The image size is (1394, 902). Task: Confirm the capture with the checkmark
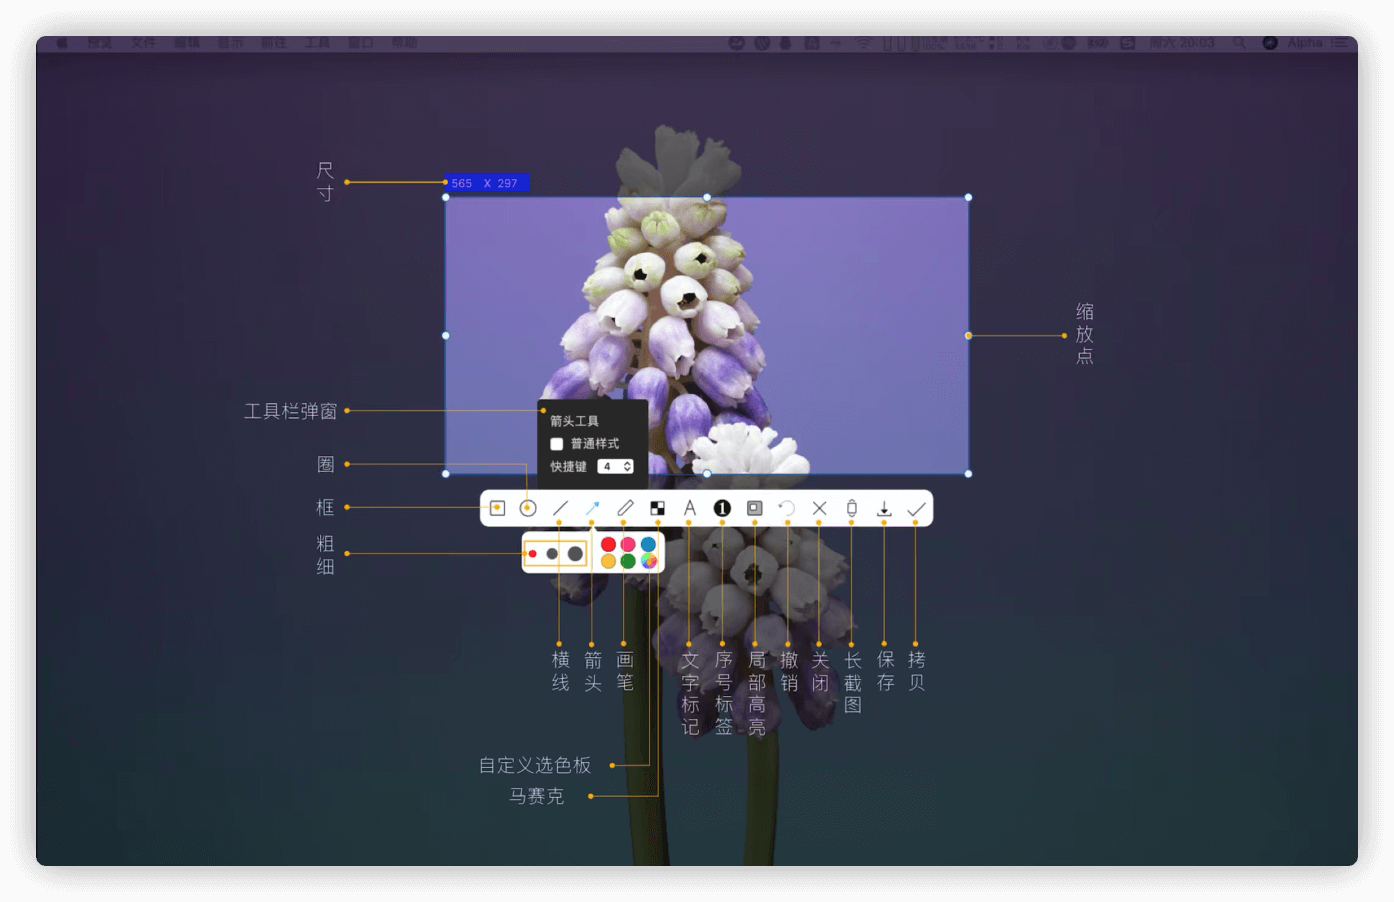point(915,508)
